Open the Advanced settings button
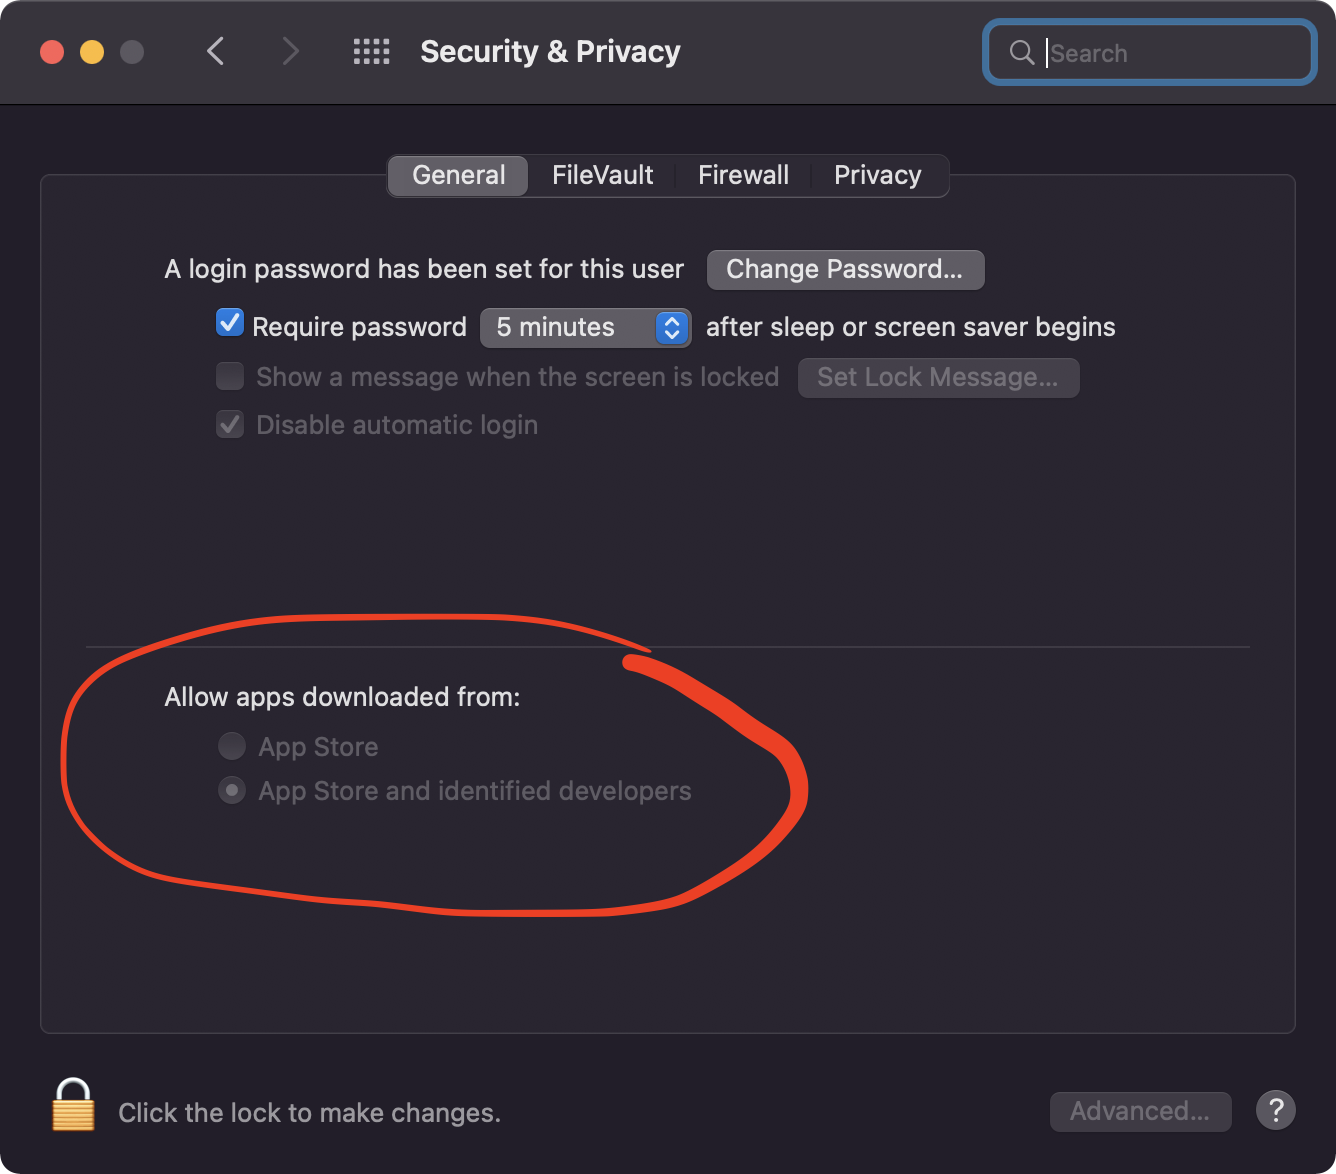 (1140, 1111)
